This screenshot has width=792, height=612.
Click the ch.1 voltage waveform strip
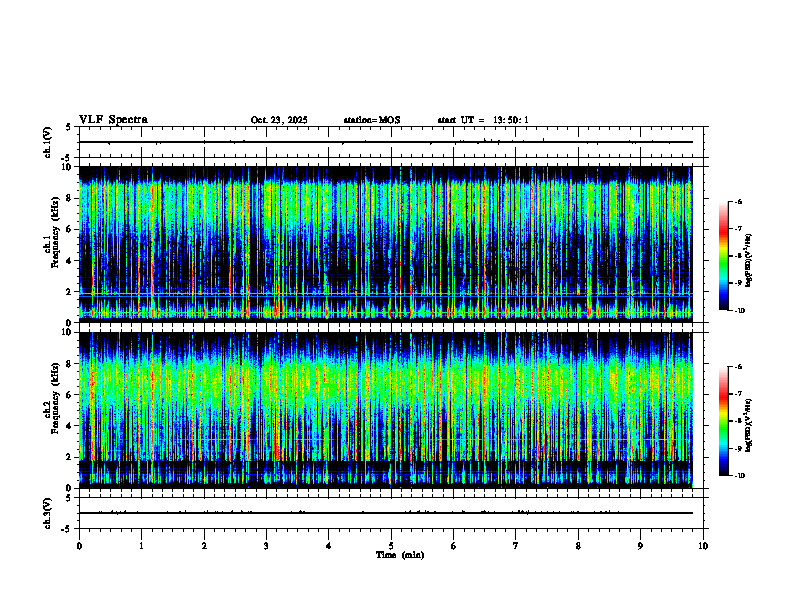tap(391, 142)
